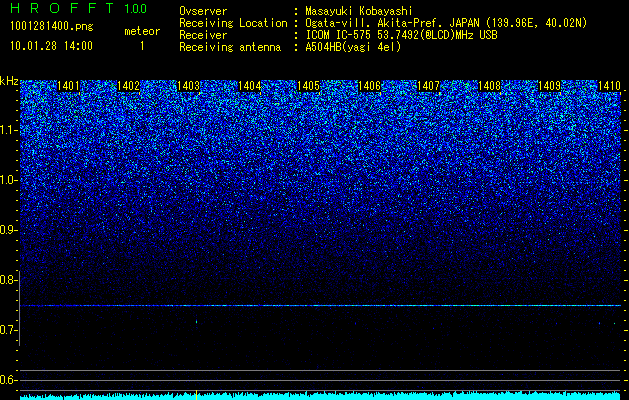Click the meteor count label
This screenshot has height=400, width=629.
[x=142, y=31]
